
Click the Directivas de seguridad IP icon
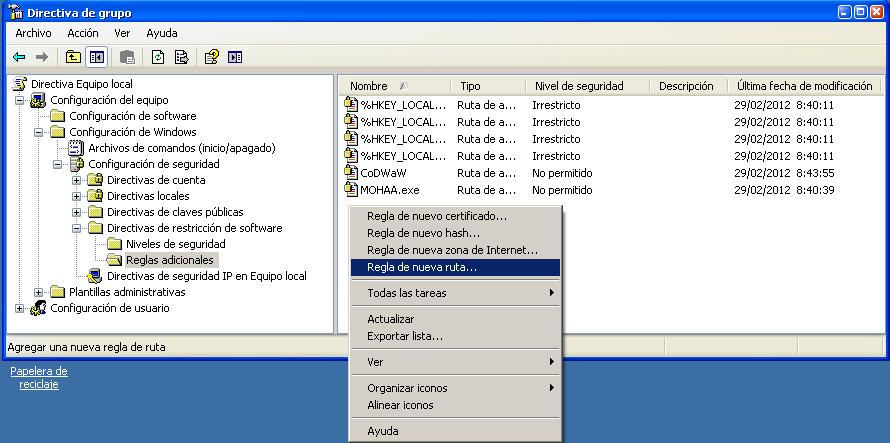click(x=95, y=276)
